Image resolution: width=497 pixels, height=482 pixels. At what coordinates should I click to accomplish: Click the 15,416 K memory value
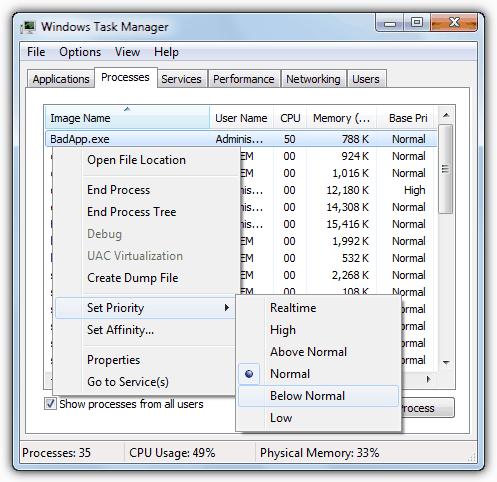(x=347, y=224)
